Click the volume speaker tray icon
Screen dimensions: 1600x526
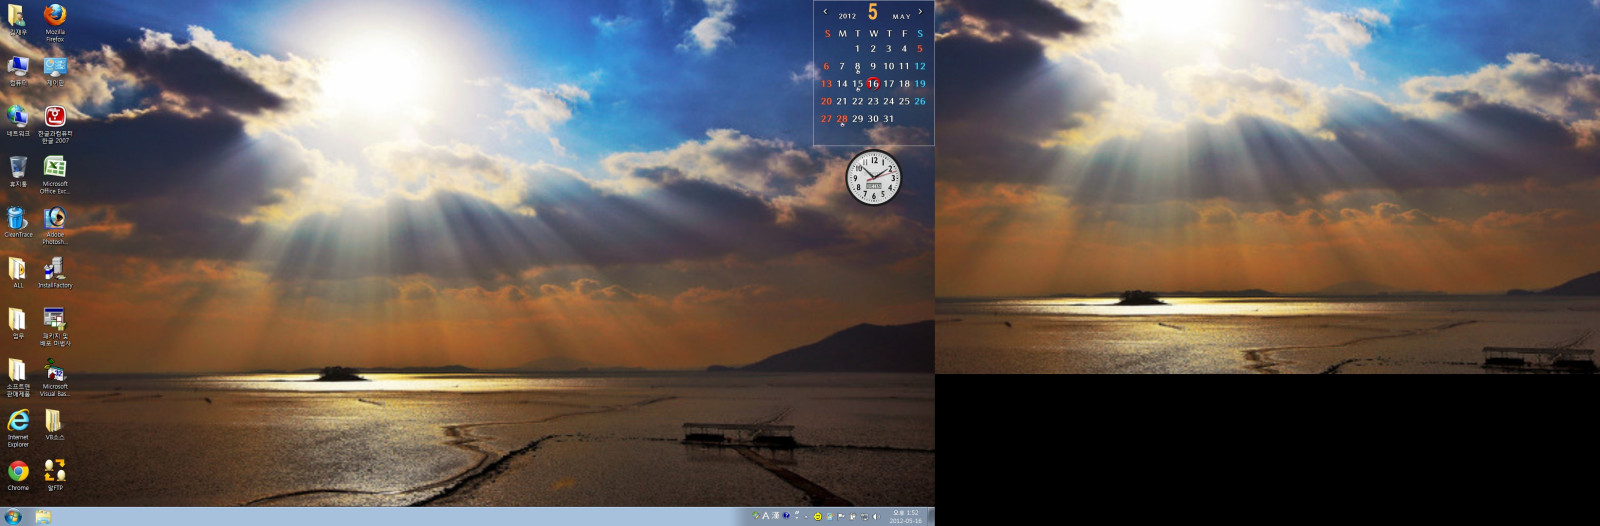pyautogui.click(x=876, y=517)
